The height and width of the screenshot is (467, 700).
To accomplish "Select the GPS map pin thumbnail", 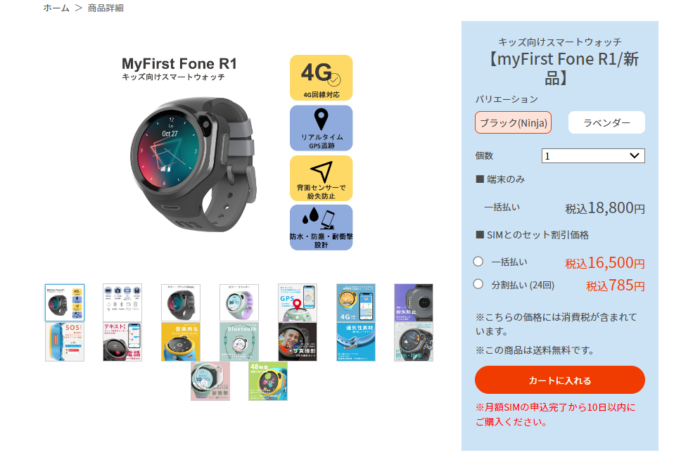I will tap(297, 303).
